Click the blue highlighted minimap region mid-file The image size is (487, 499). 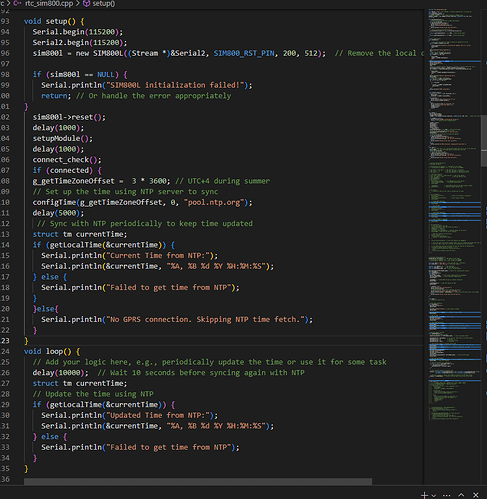coord(455,212)
